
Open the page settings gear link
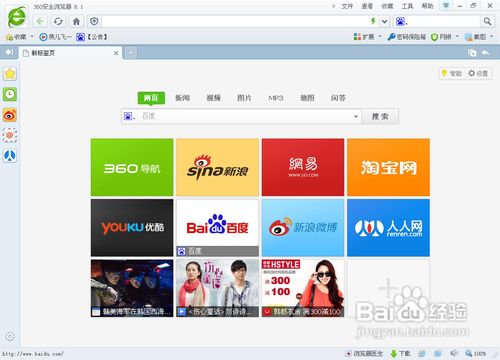click(x=478, y=73)
